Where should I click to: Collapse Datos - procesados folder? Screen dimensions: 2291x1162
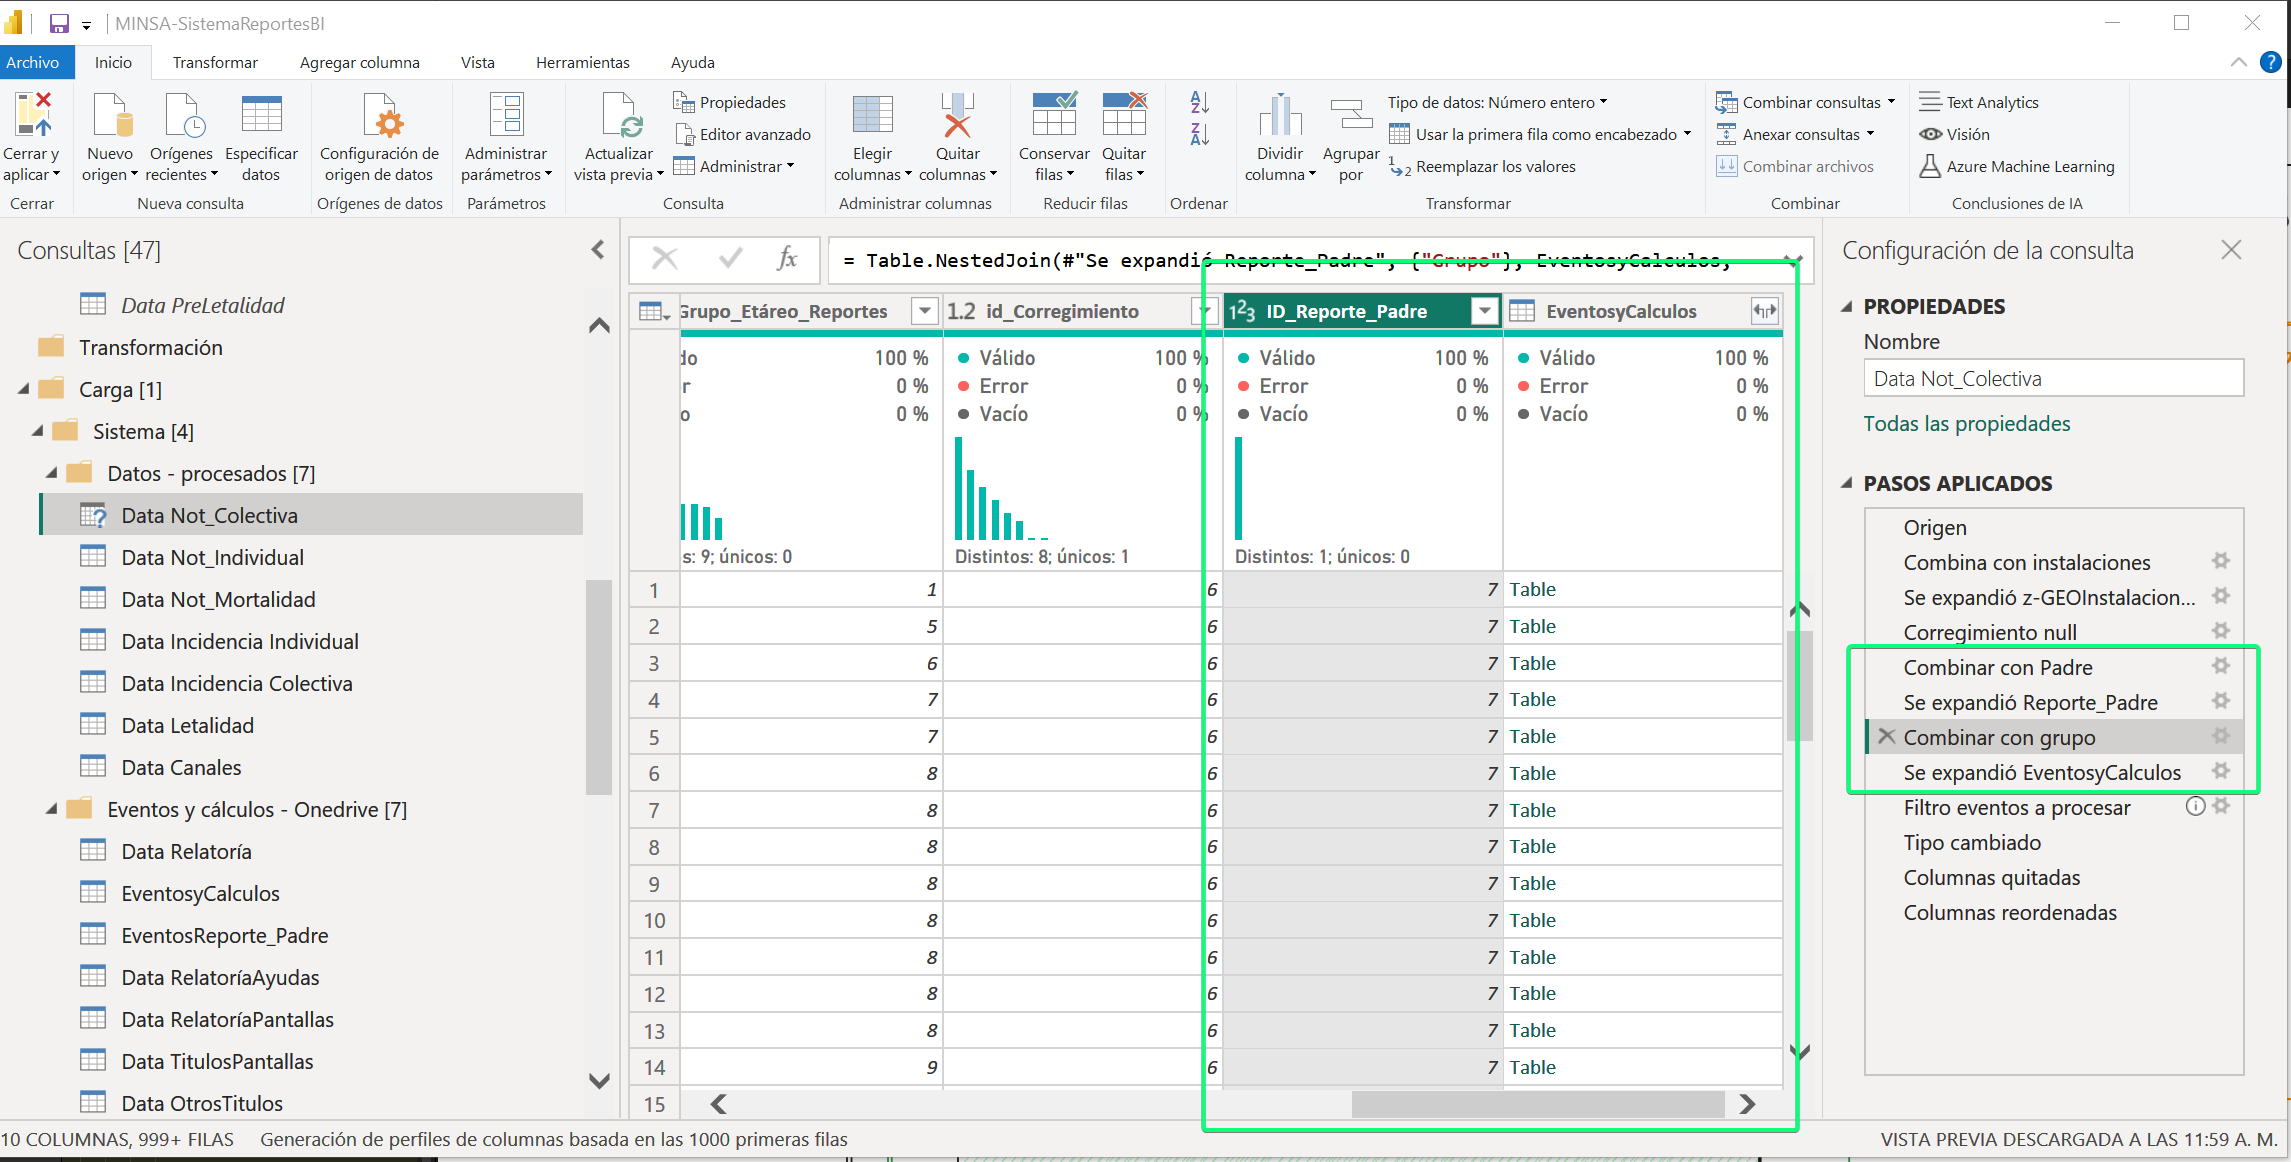[x=52, y=473]
